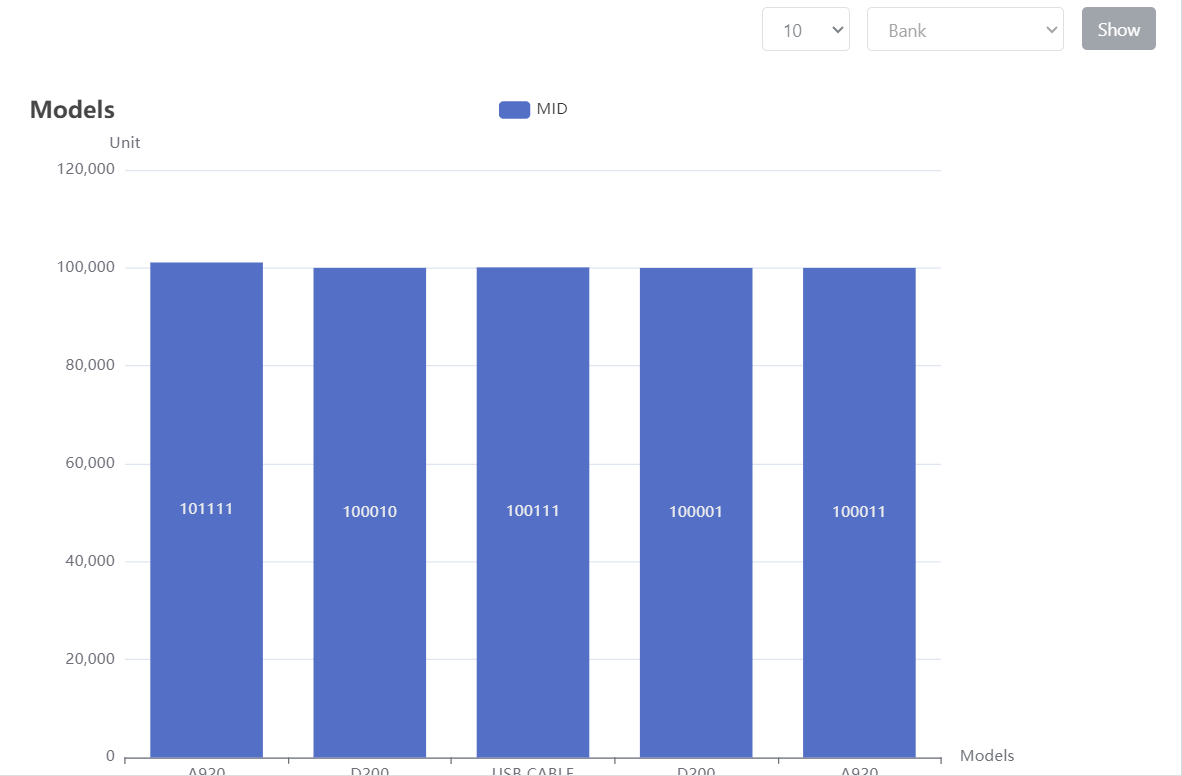The width and height of the screenshot is (1182, 776).
Task: Click the 80,000 axis label
Action: pos(91,365)
